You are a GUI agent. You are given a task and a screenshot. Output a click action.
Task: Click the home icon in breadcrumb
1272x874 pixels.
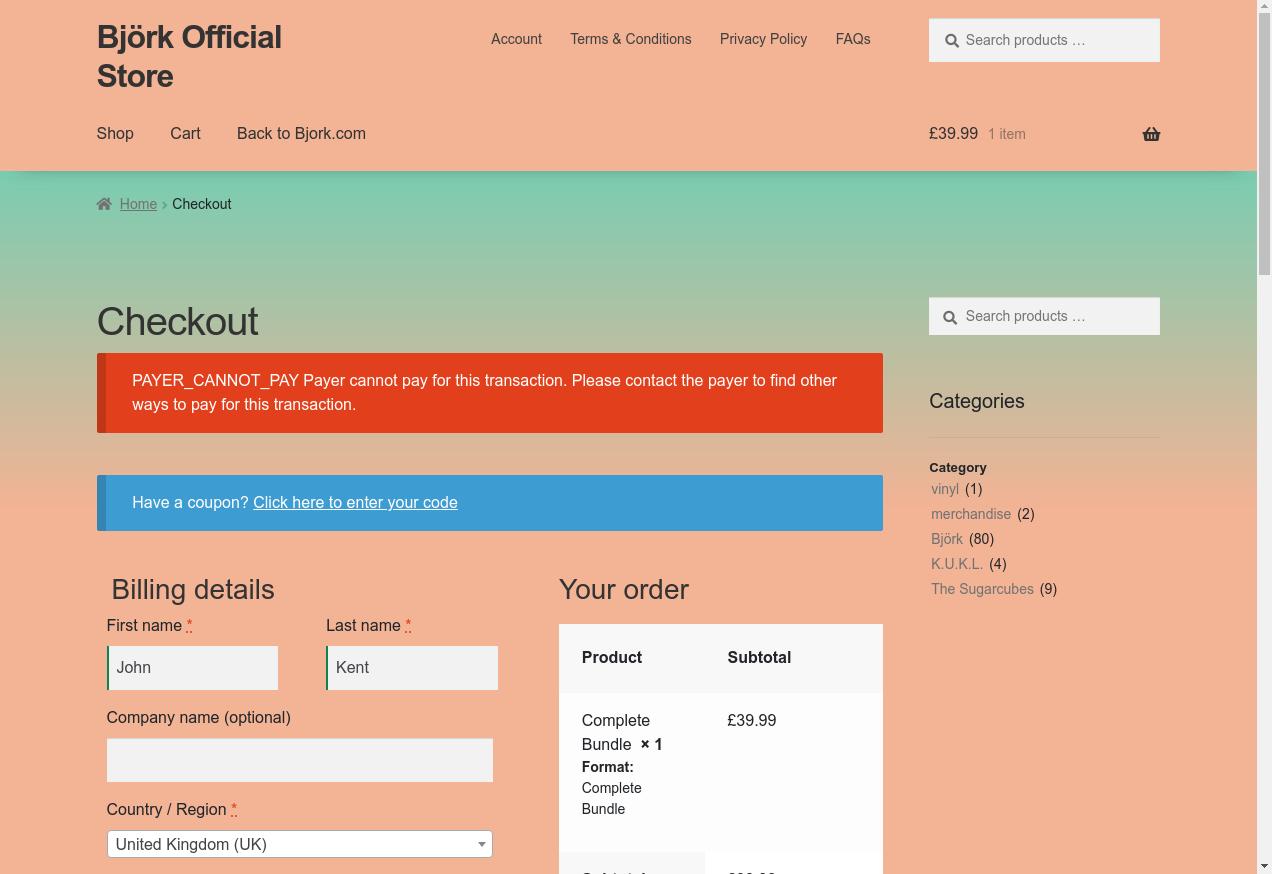point(104,204)
